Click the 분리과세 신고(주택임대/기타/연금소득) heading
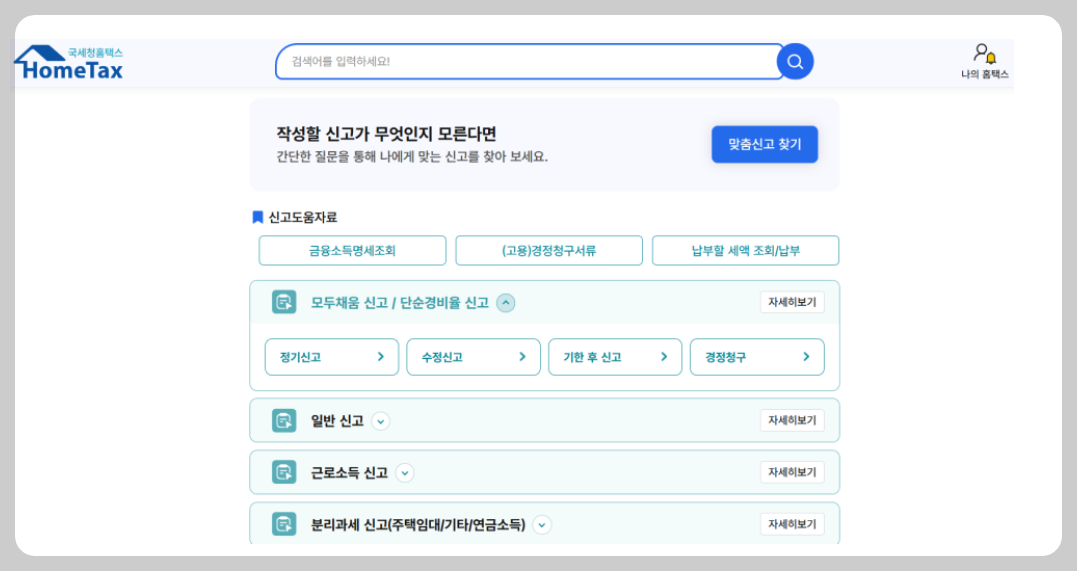 click(418, 525)
